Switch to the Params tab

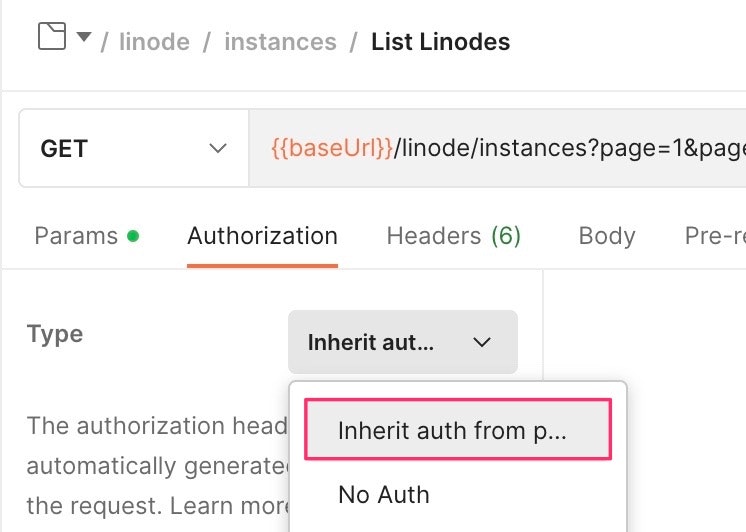pyautogui.click(x=87, y=236)
